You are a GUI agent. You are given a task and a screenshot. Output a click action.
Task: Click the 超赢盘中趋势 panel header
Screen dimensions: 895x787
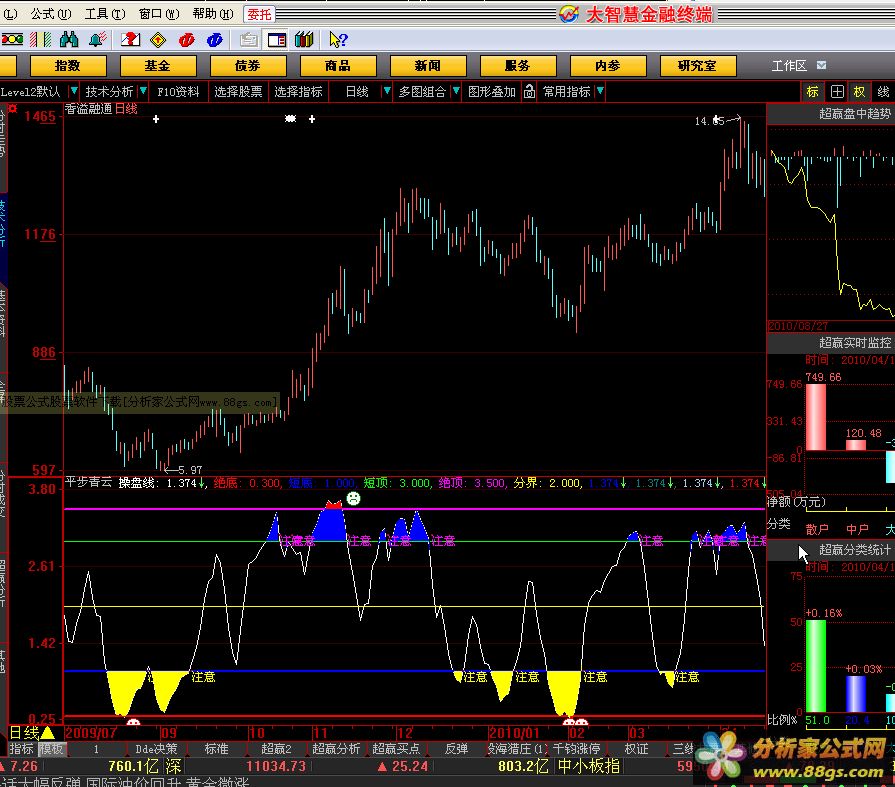pos(831,114)
